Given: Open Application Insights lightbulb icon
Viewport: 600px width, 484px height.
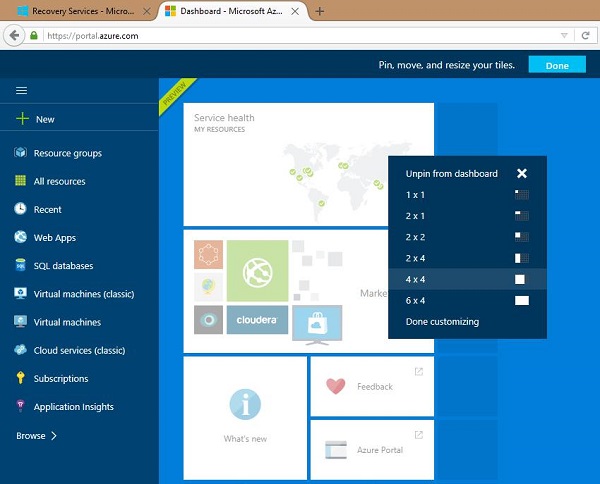Looking at the screenshot, I should [20, 407].
